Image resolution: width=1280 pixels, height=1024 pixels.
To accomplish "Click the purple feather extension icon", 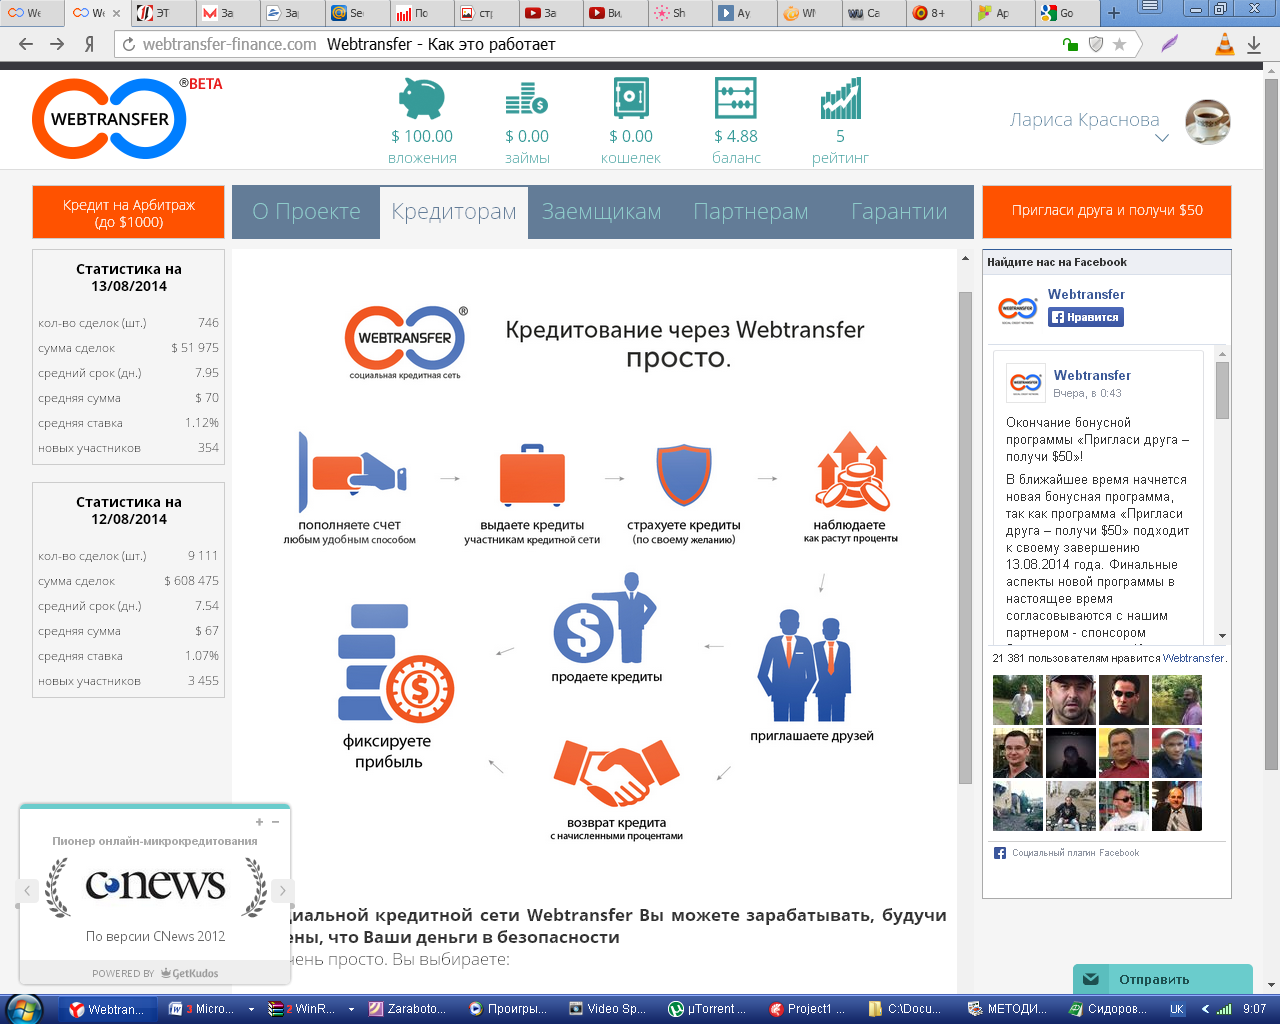I will [1169, 44].
